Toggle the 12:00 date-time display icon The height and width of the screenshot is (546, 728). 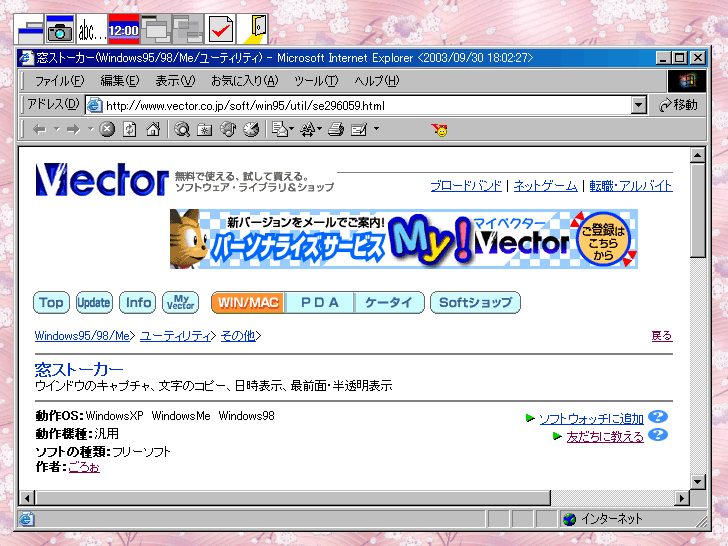click(124, 29)
